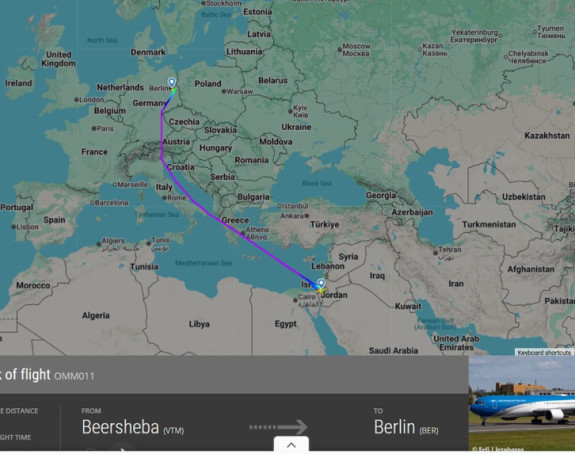This screenshot has height=454, width=575.
Task: Click the Cairo city dot on the map
Action: 295,300
